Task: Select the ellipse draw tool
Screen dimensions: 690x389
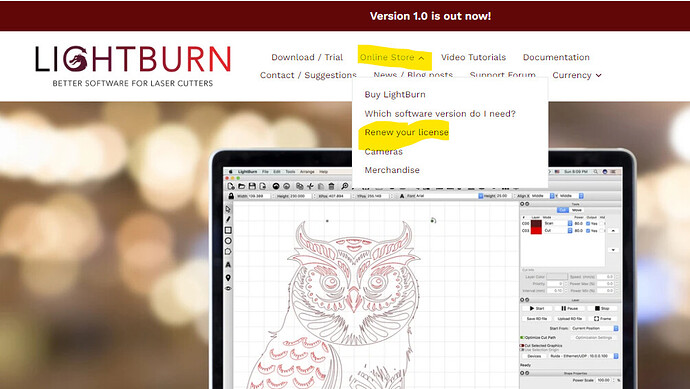Action: tap(228, 241)
